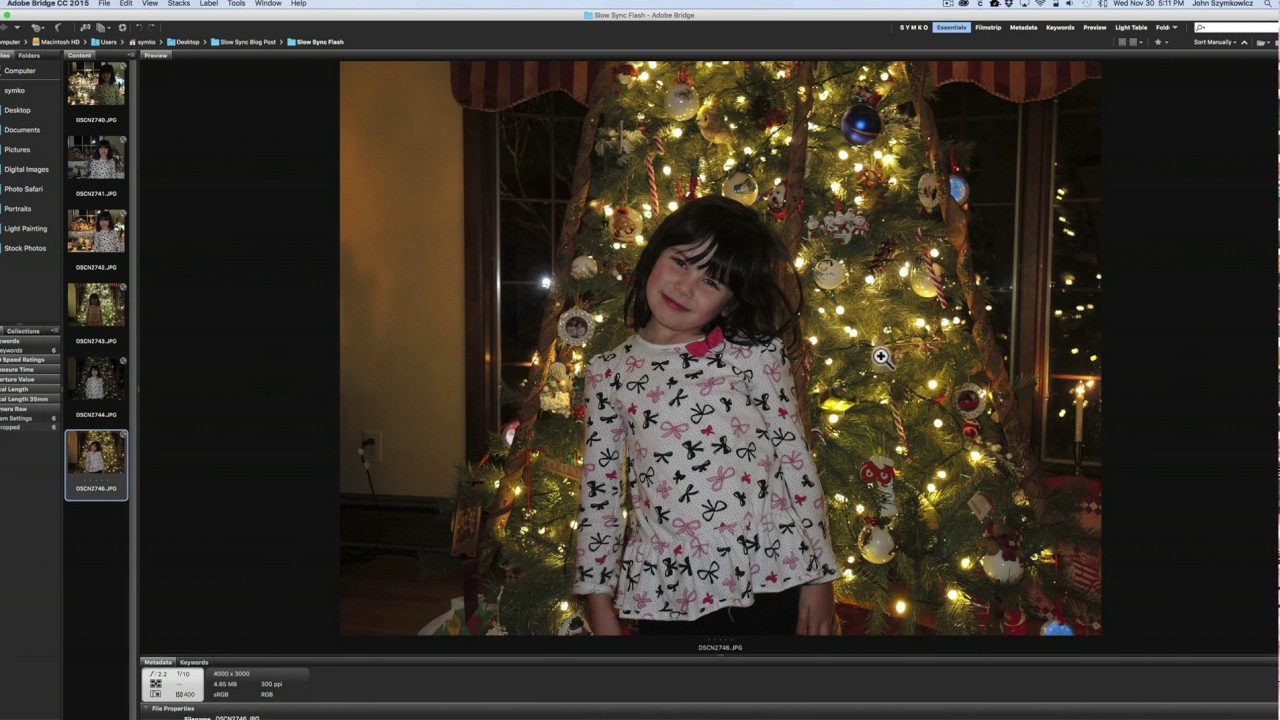Select thumbnail DSCN2742.JPG
Screen dimensions: 1280x720
(96, 231)
